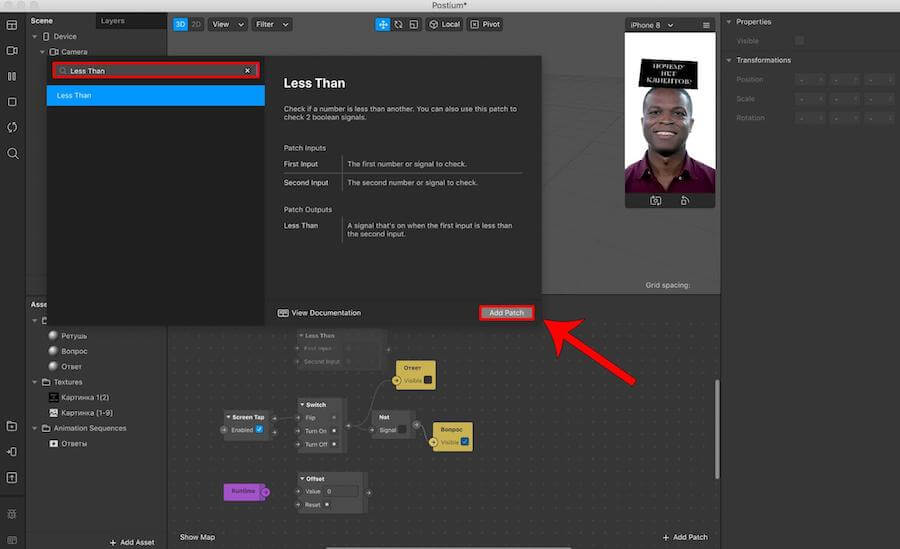
Task: Select the move manipulator tool
Action: click(383, 24)
